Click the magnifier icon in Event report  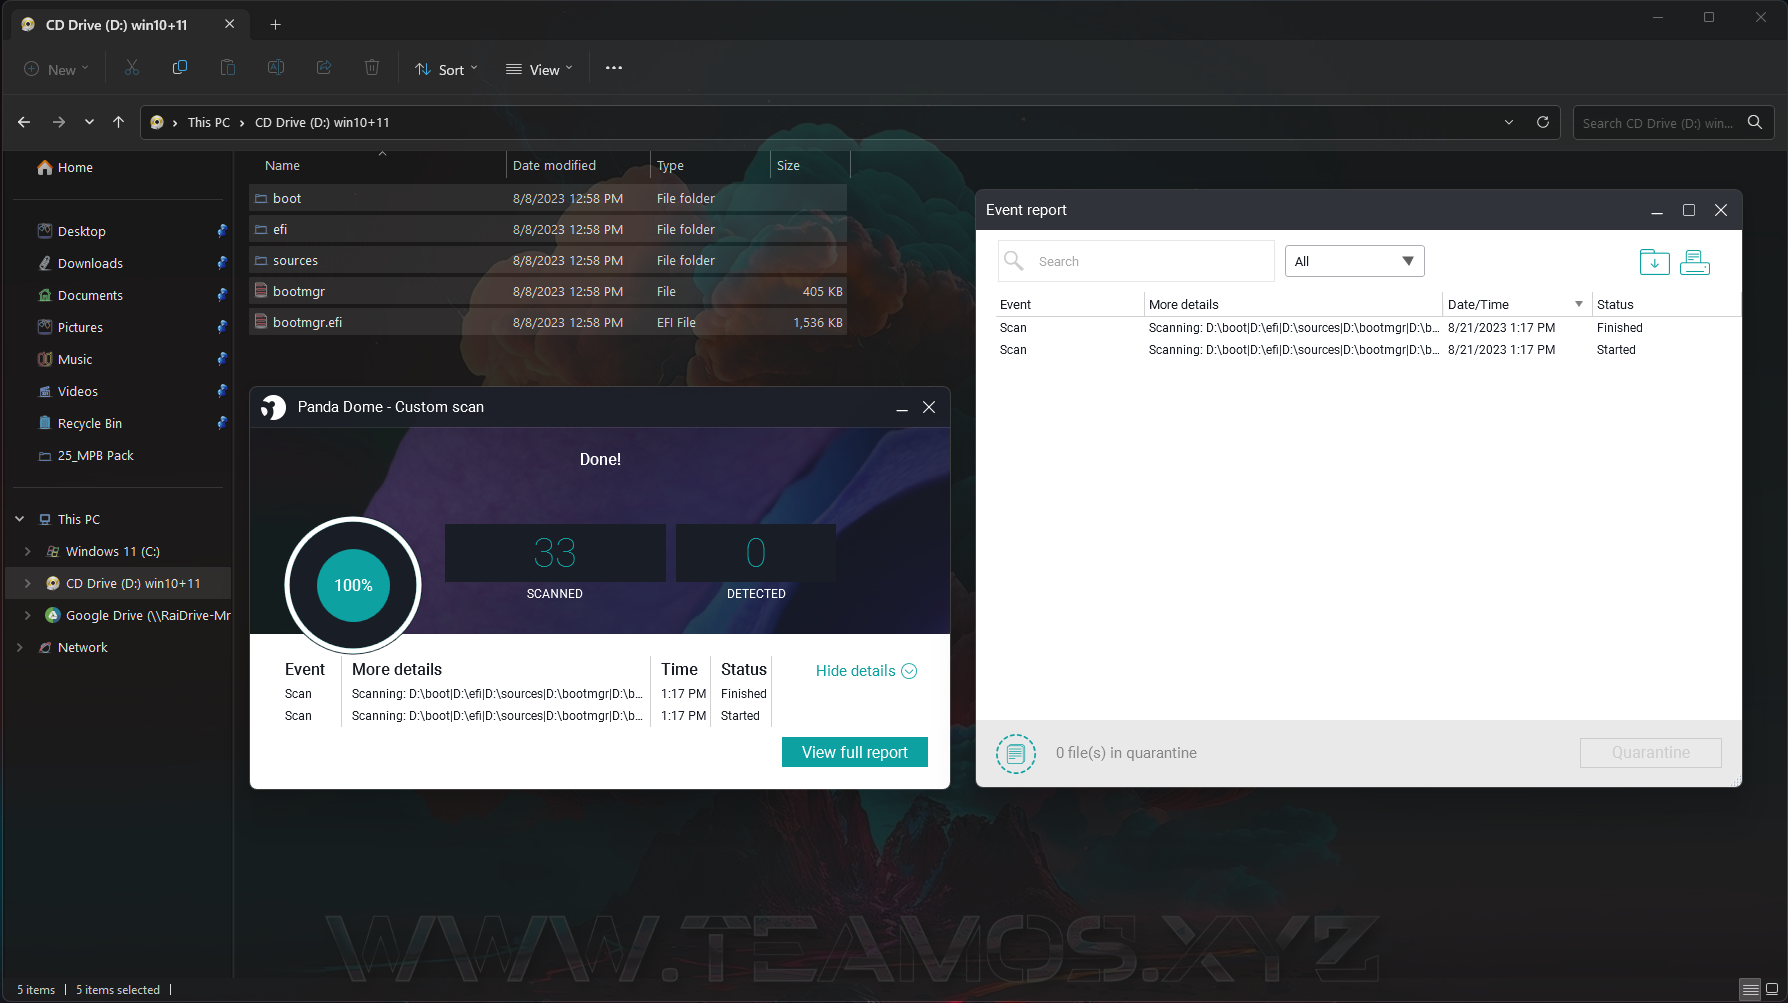tap(1014, 261)
